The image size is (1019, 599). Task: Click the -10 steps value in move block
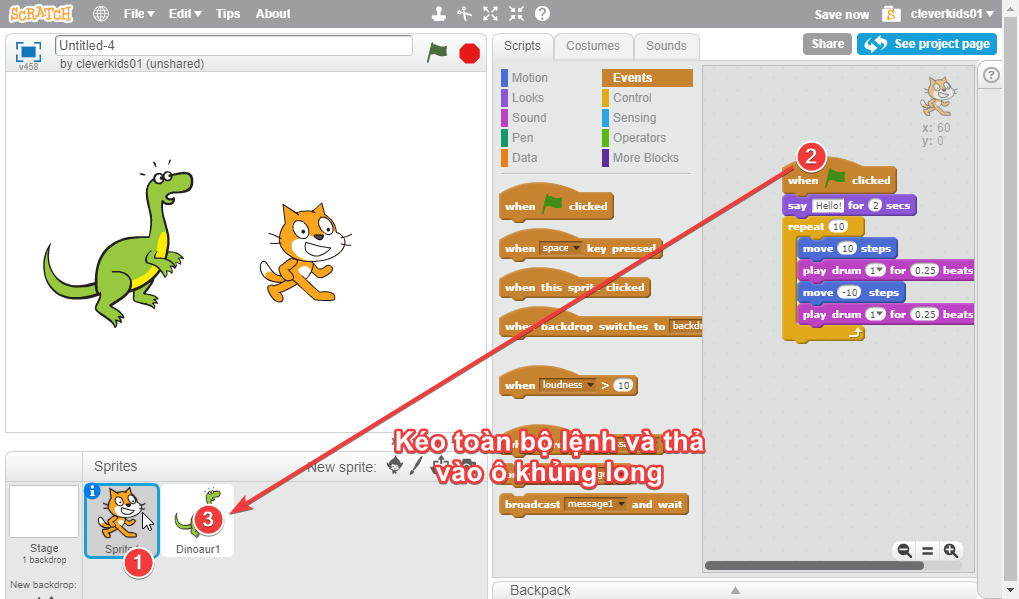tap(849, 293)
